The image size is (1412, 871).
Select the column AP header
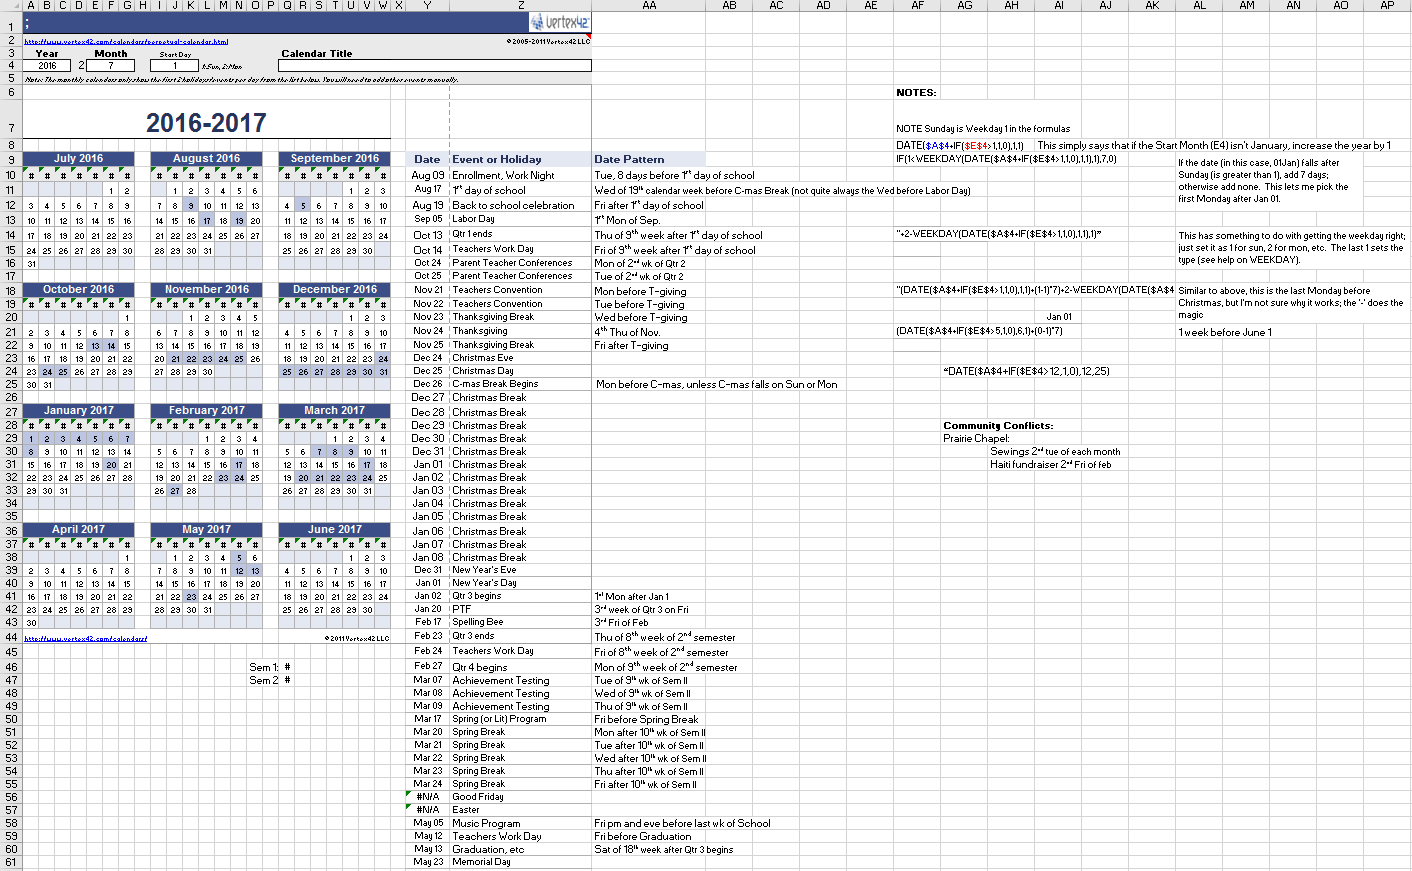click(1387, 6)
